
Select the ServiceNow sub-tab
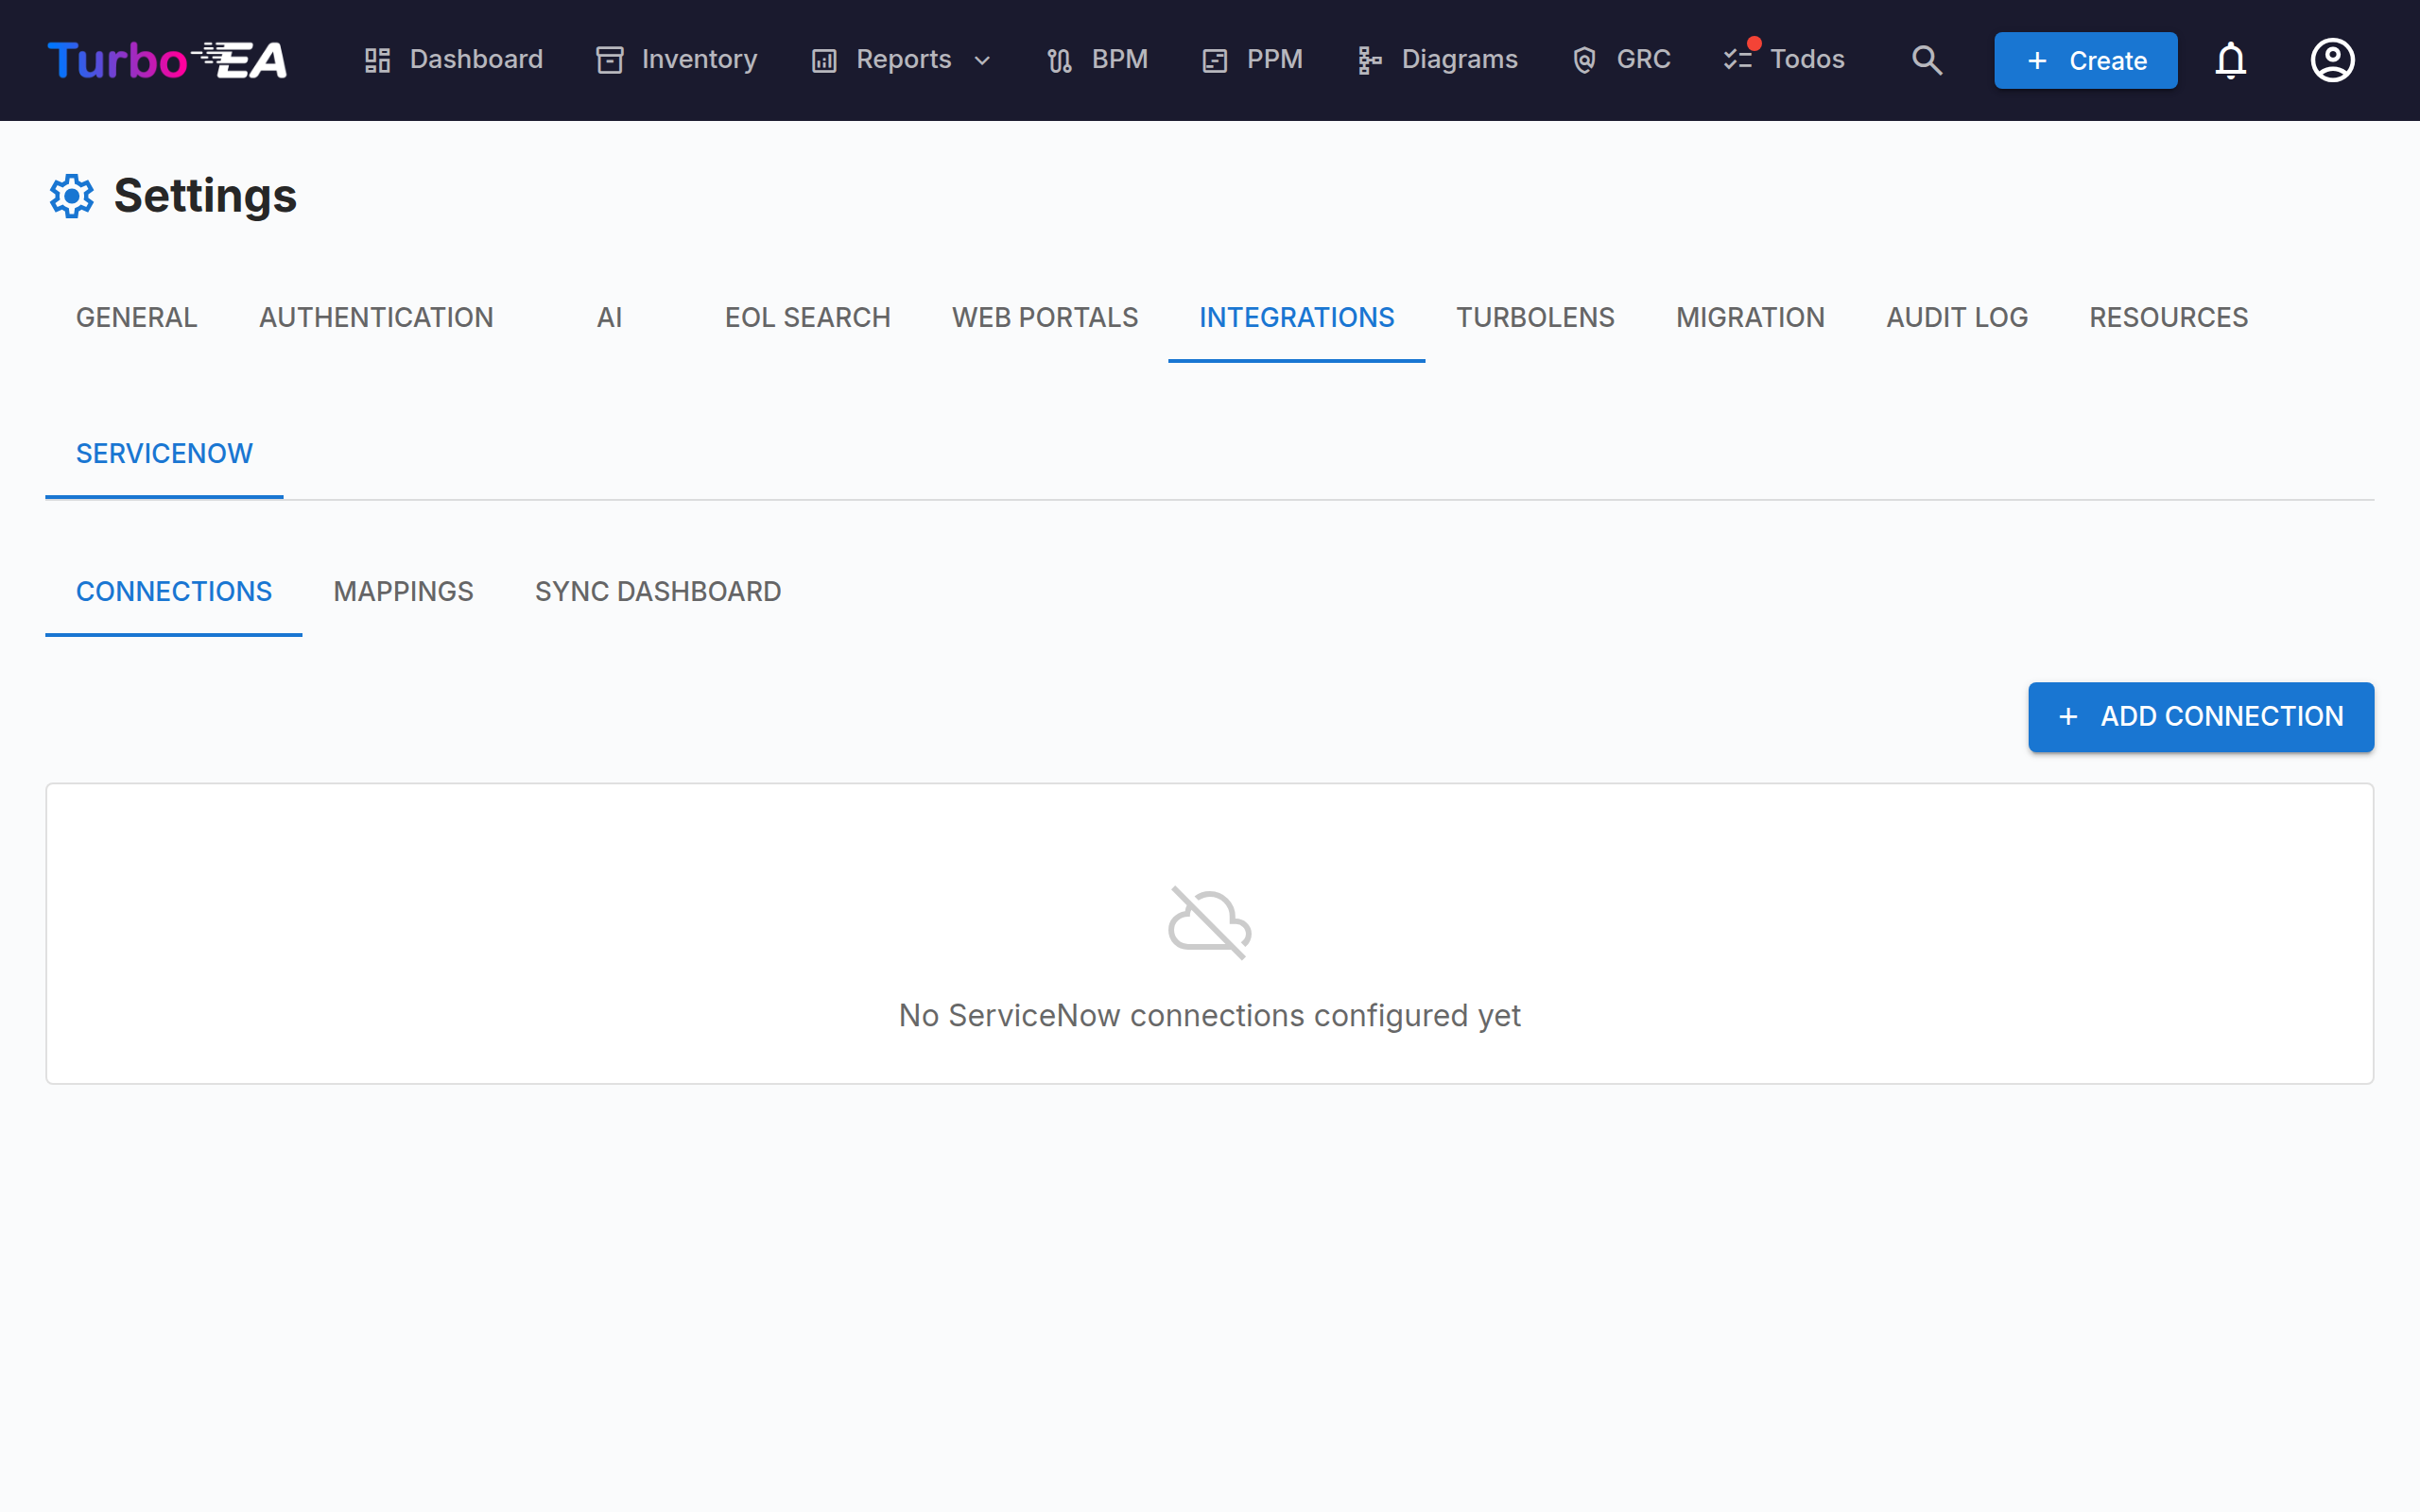pos(164,453)
